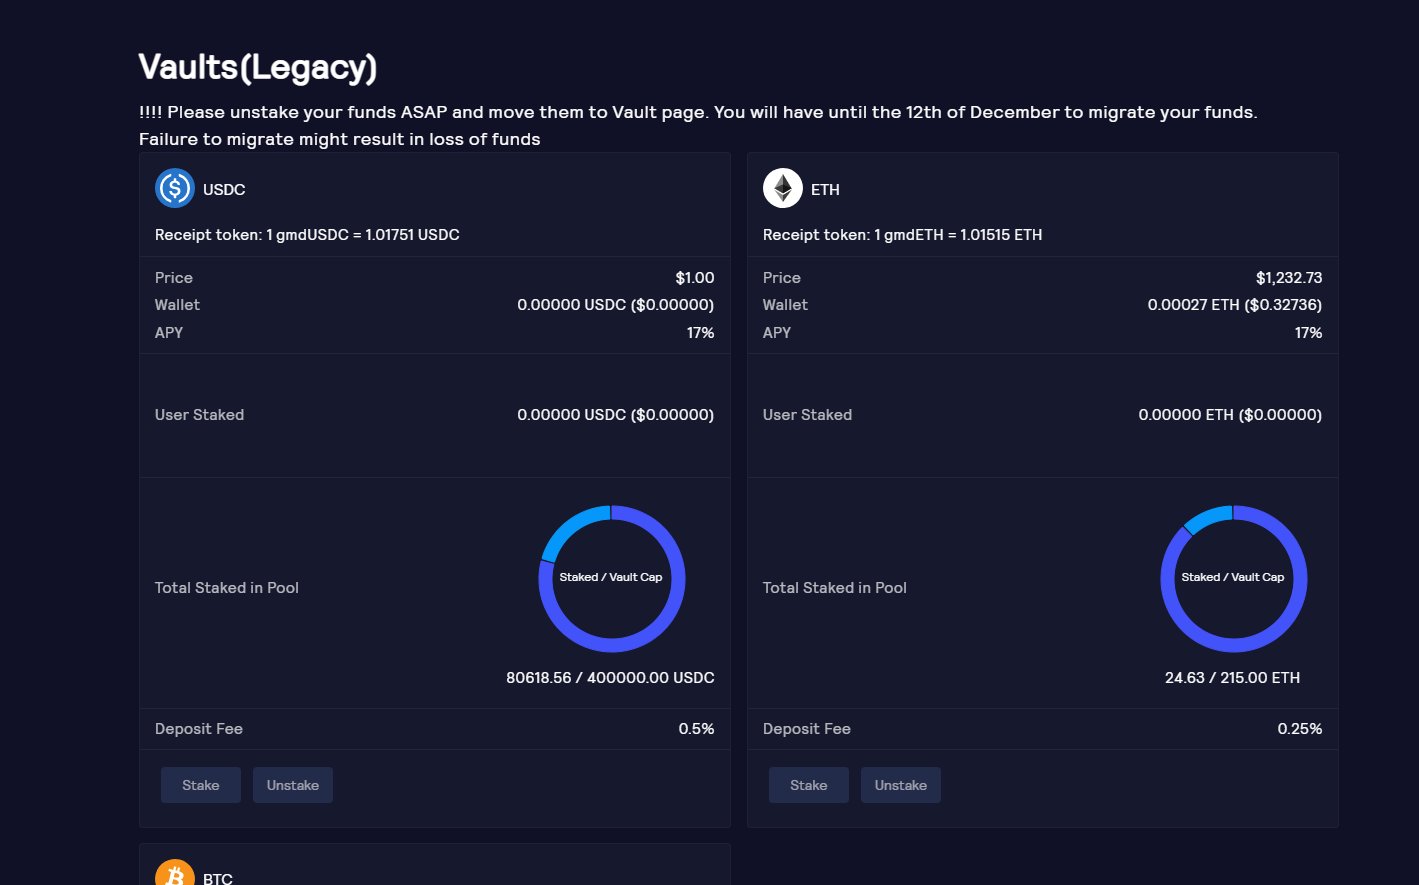The height and width of the screenshot is (885, 1419).
Task: Click the 17% APY value in USDC card
Action: (x=703, y=332)
